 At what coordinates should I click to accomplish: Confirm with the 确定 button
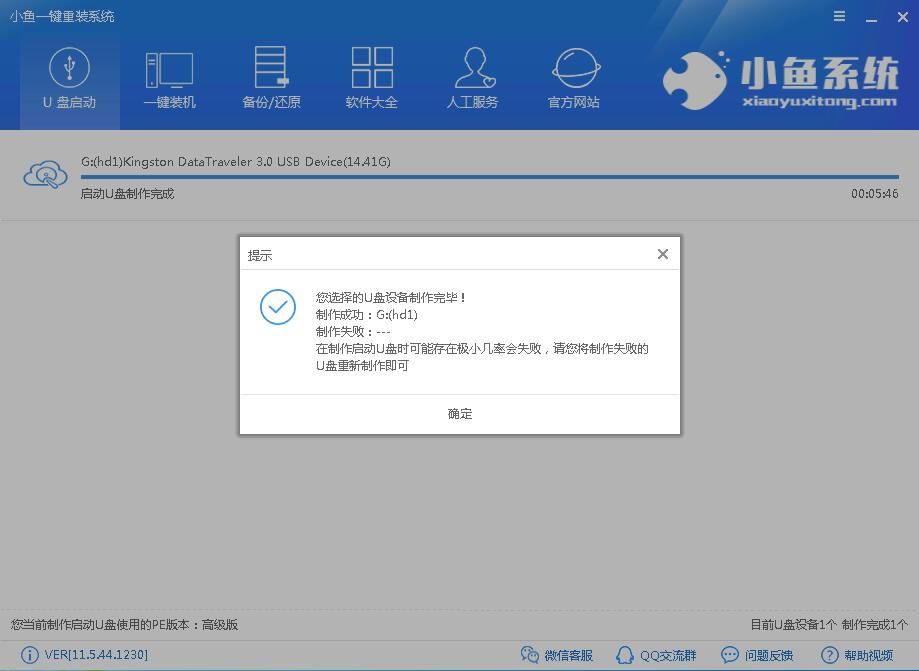click(459, 413)
